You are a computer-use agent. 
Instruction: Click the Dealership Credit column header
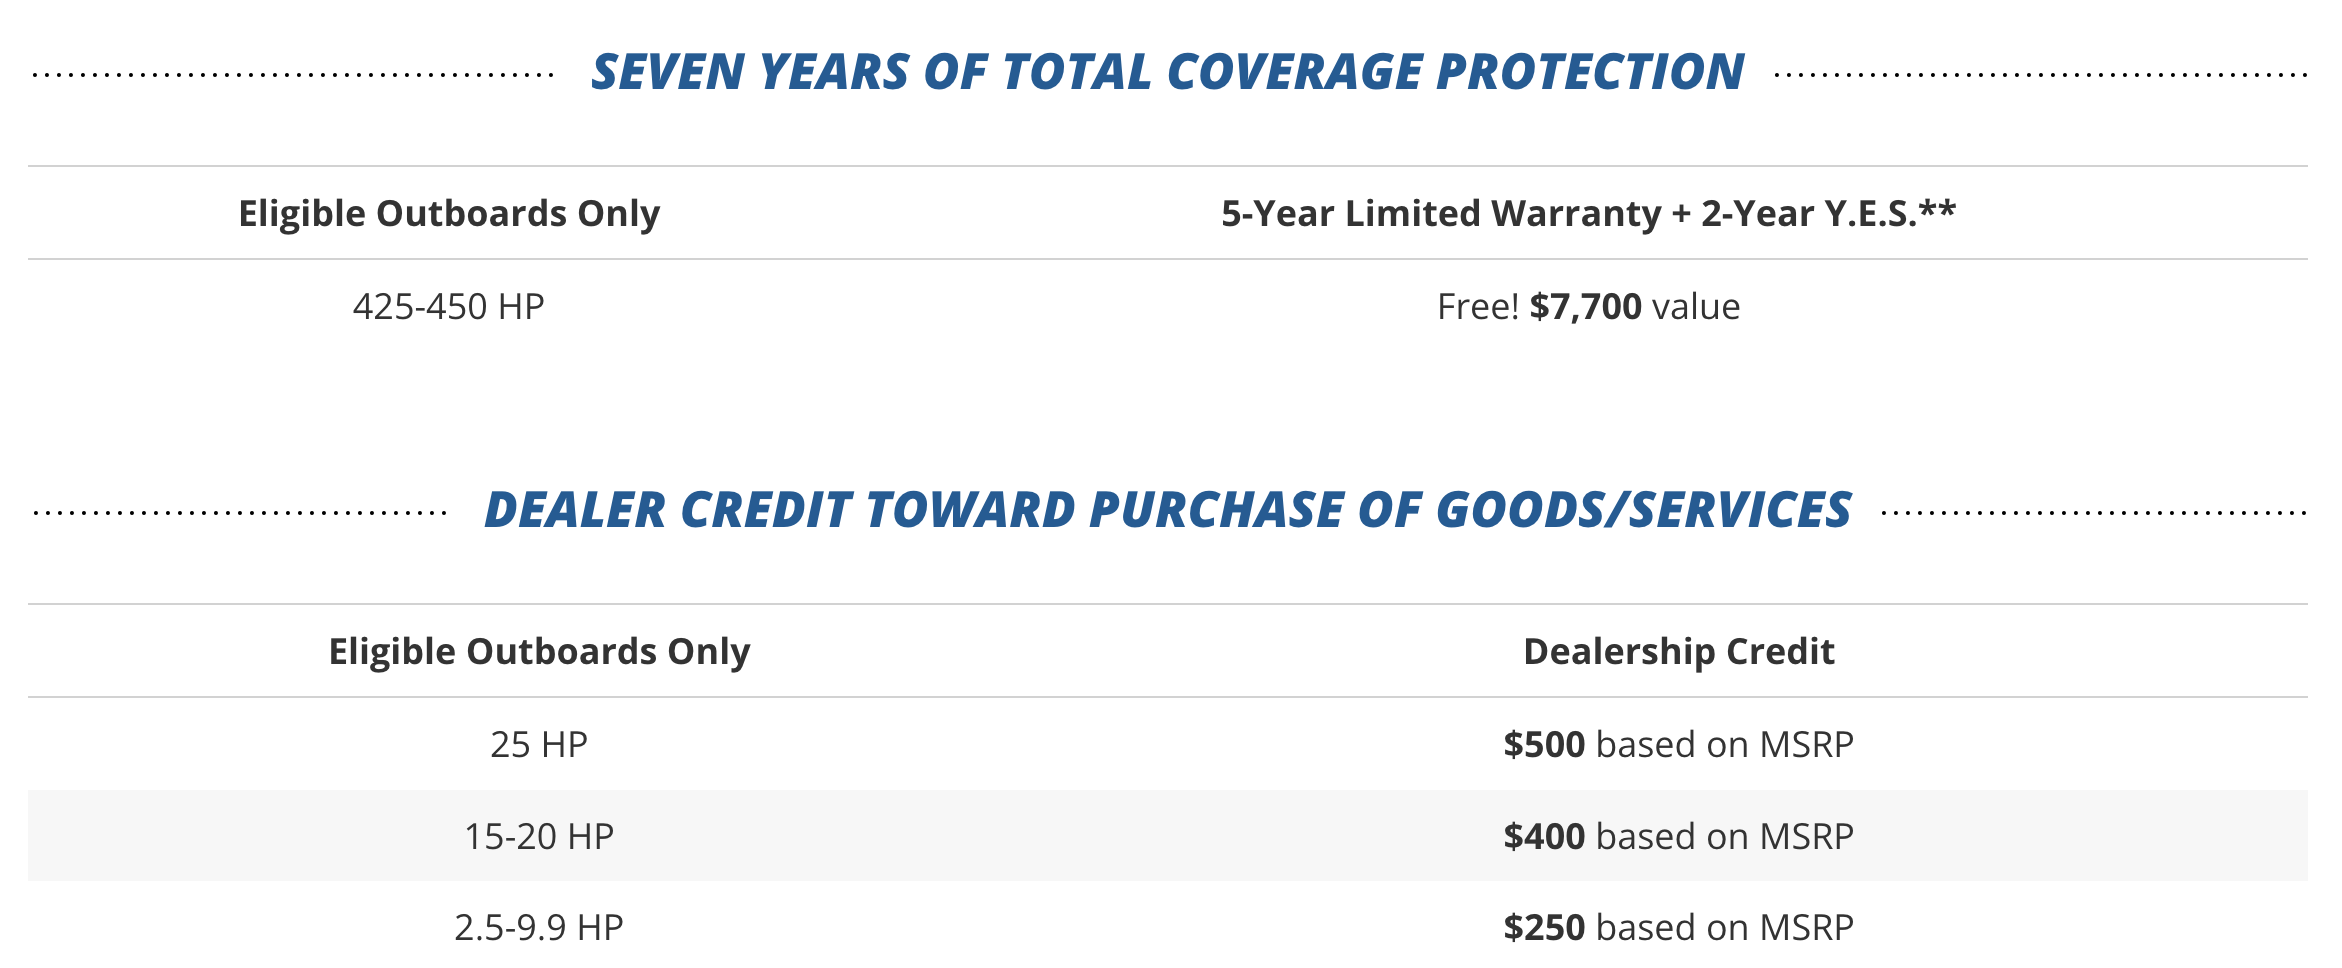(1679, 651)
